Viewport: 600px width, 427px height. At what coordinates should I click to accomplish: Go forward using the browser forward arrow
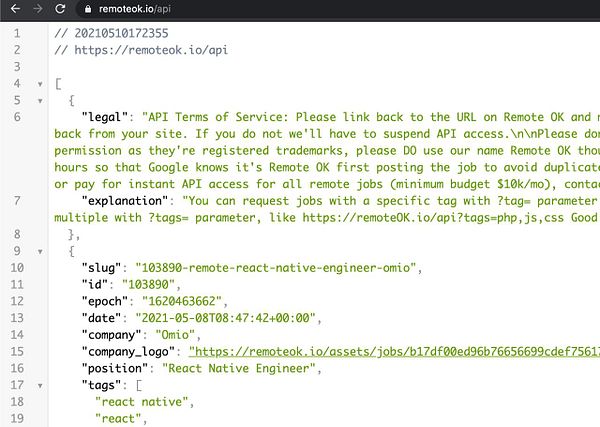coord(38,8)
